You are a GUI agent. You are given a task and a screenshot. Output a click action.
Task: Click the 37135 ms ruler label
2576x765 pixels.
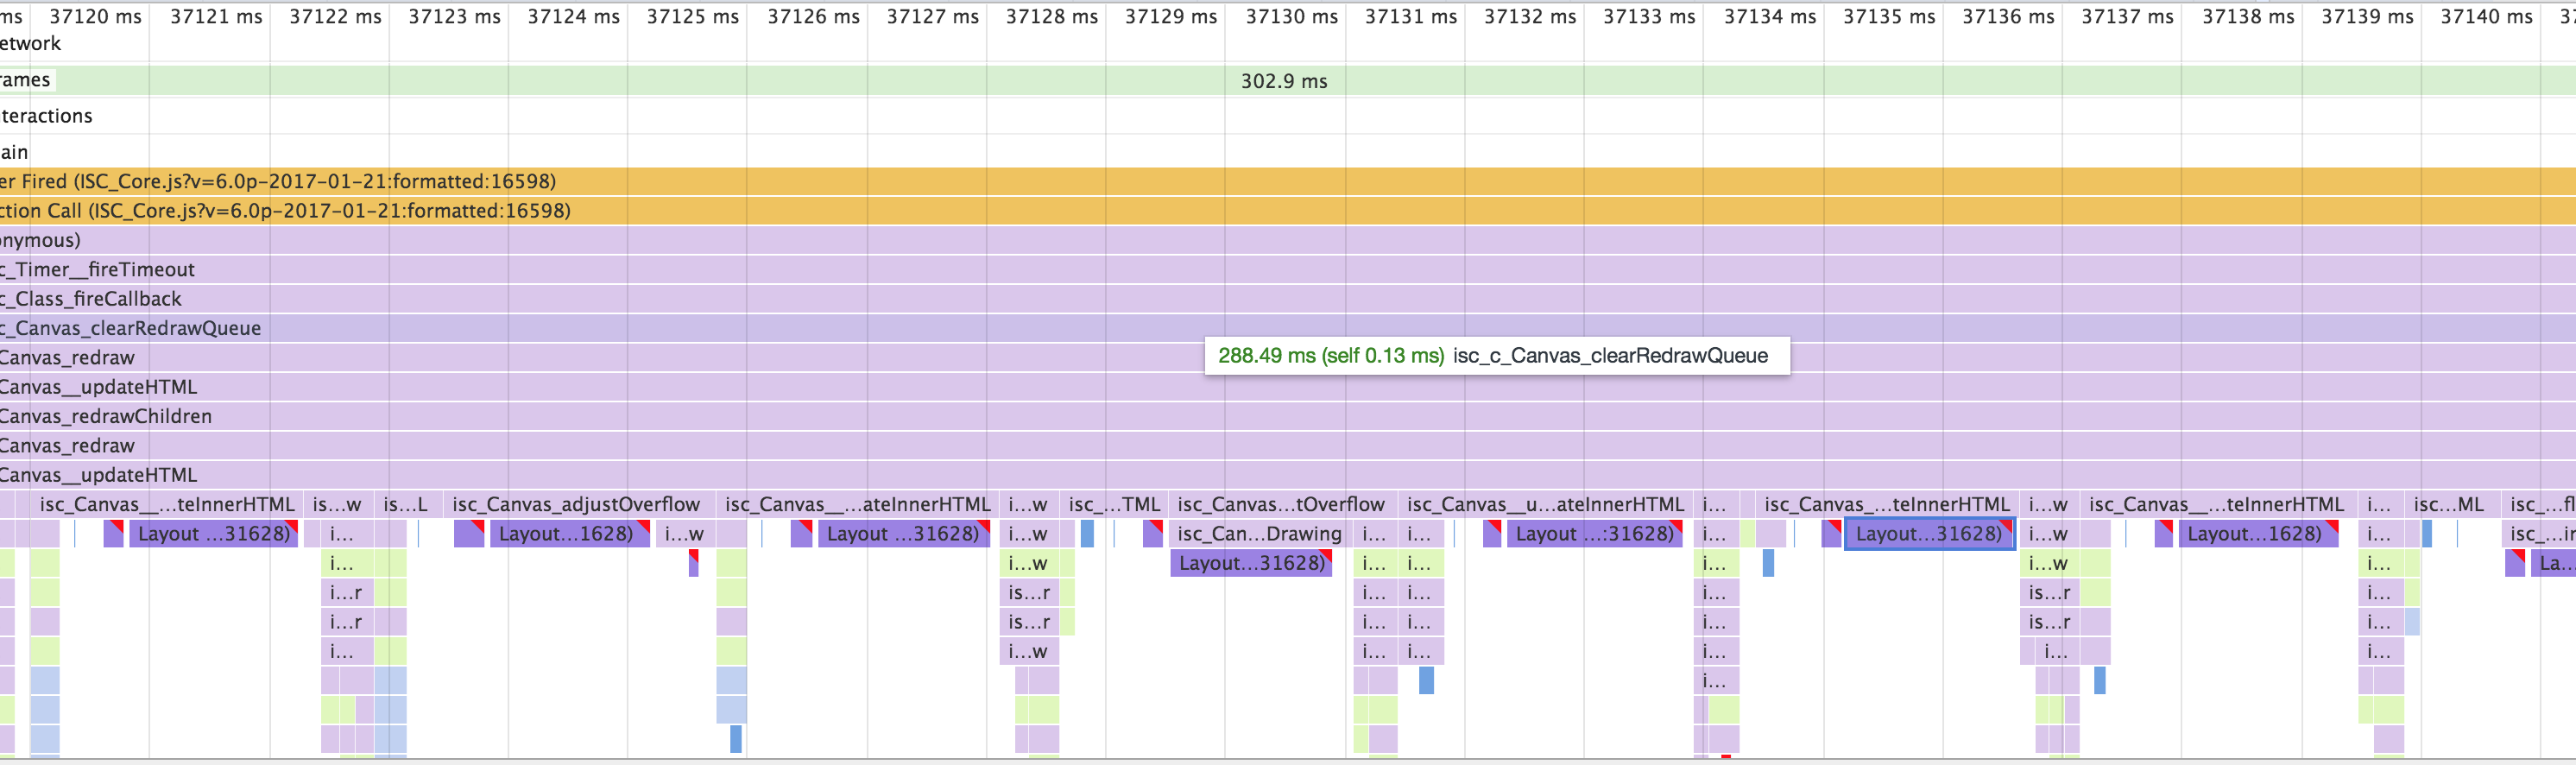point(1888,17)
